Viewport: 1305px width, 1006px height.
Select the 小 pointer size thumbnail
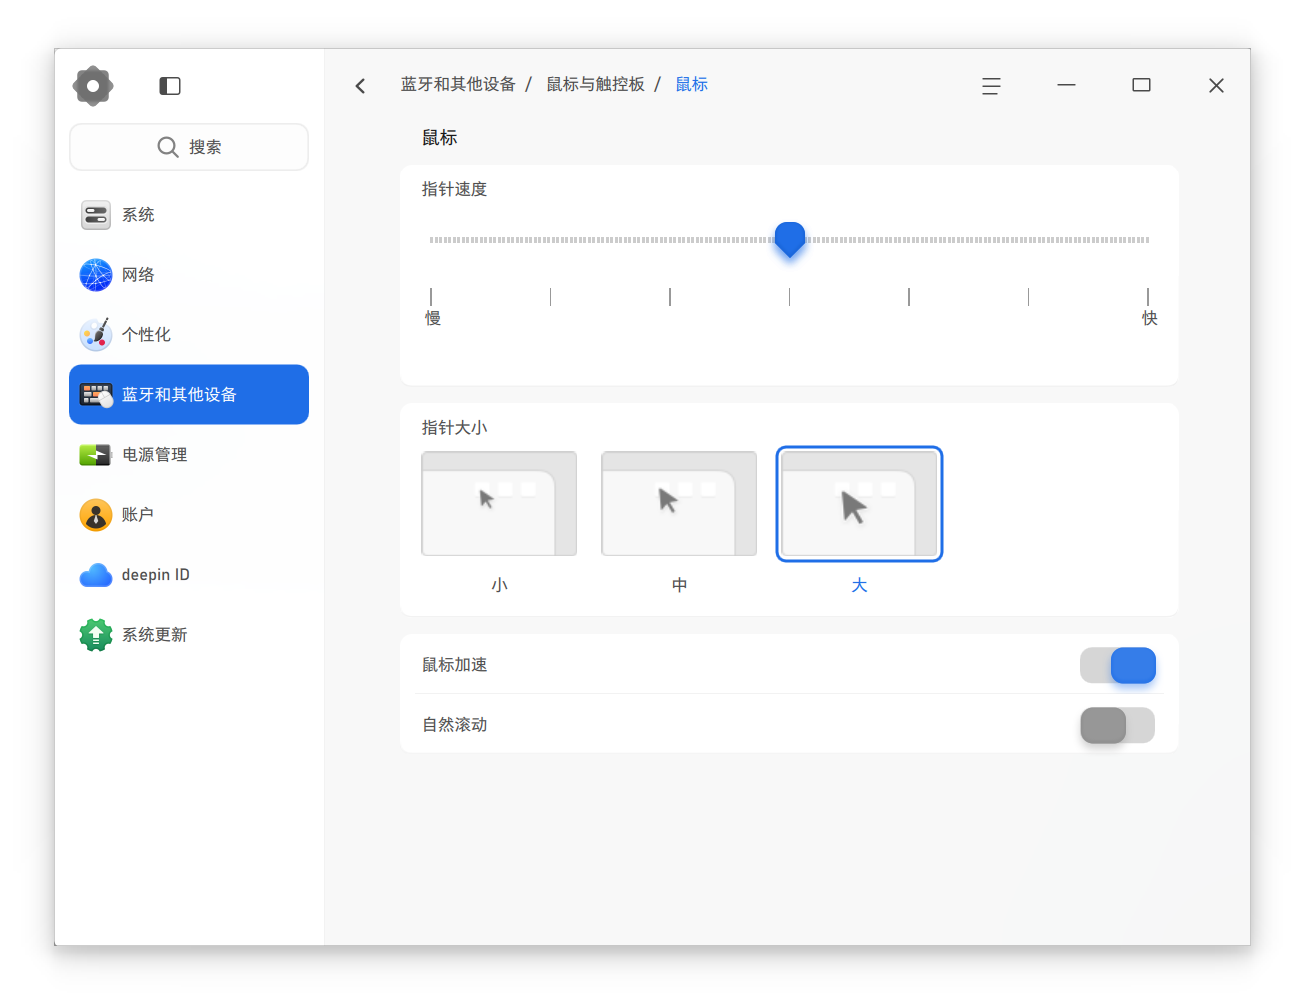click(x=499, y=504)
